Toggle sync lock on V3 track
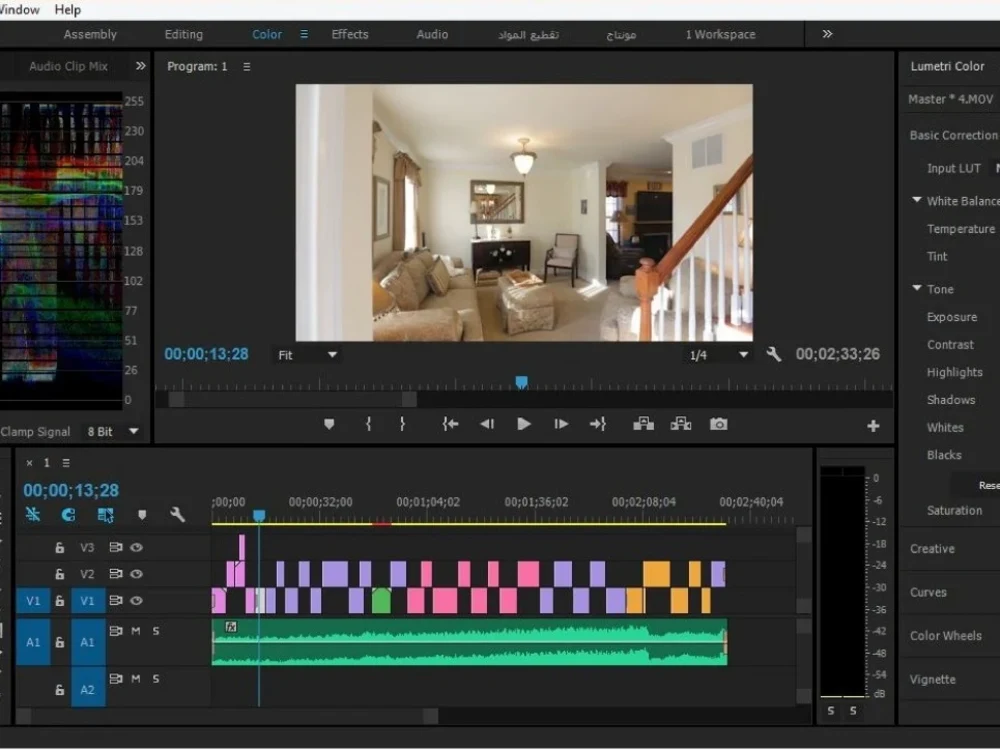 point(115,547)
